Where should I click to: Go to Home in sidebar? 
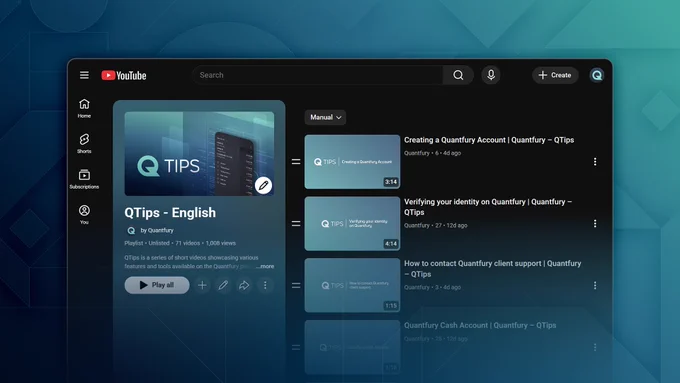click(84, 108)
